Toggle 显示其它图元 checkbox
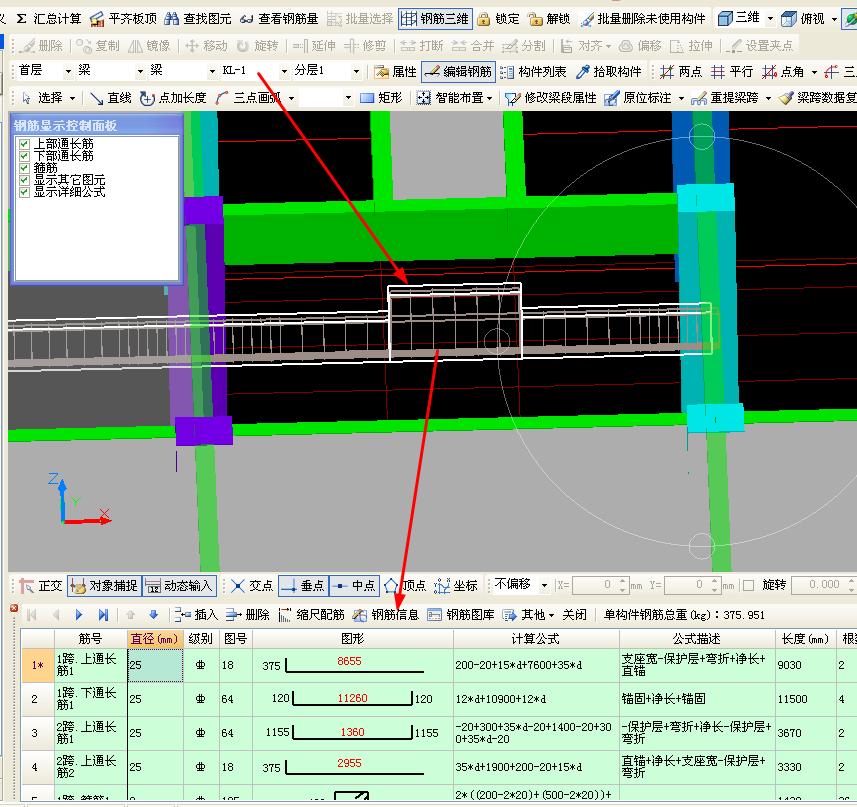Viewport: 857px width, 807px height. 24,180
